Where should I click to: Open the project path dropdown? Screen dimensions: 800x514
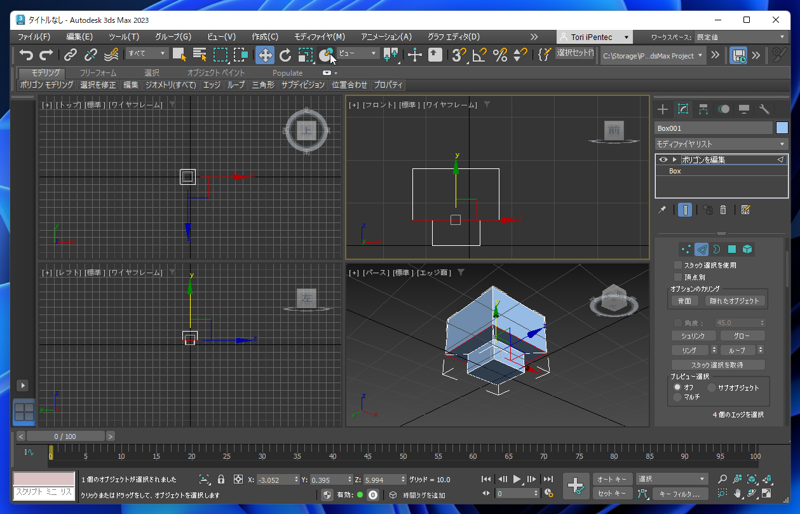(x=653, y=55)
